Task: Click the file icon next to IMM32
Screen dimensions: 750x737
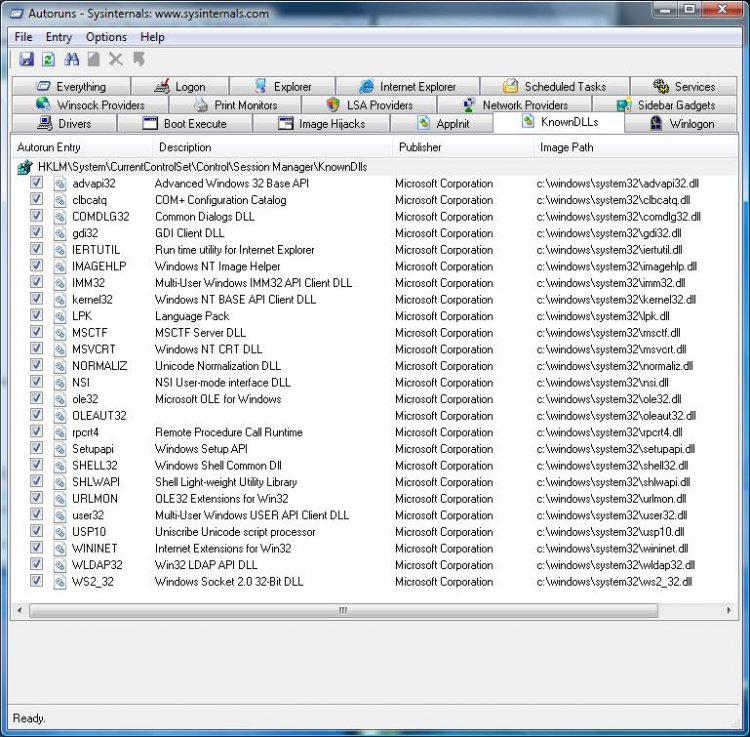Action: click(60, 283)
